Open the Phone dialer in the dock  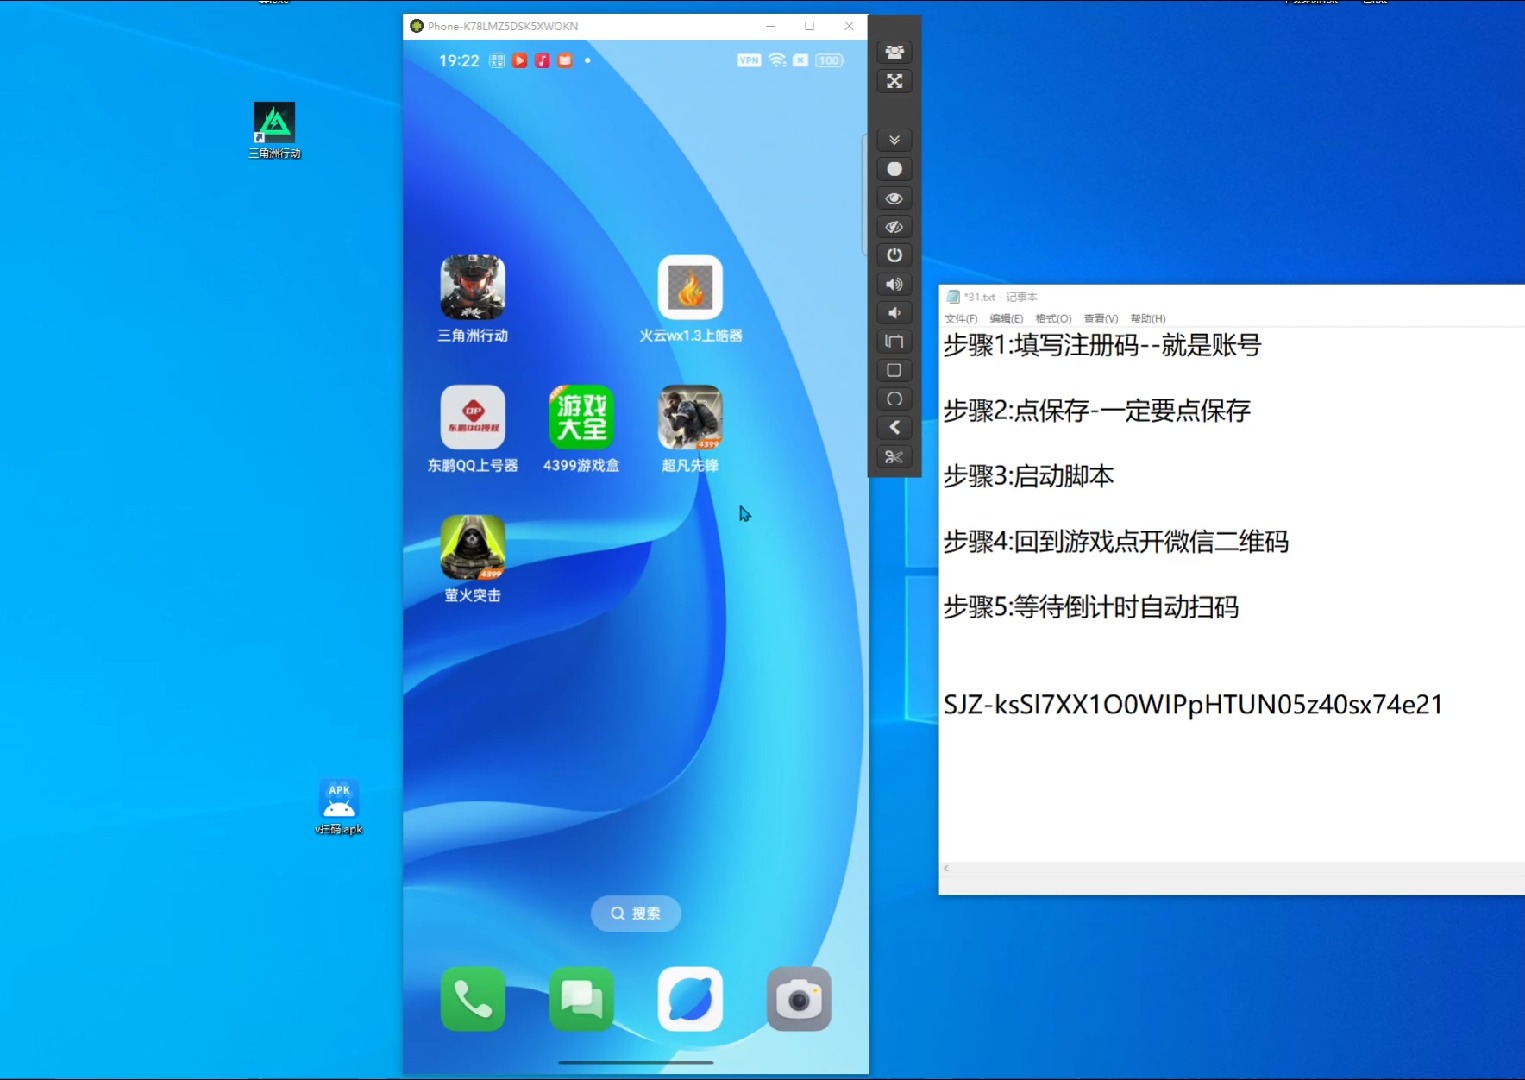point(472,998)
